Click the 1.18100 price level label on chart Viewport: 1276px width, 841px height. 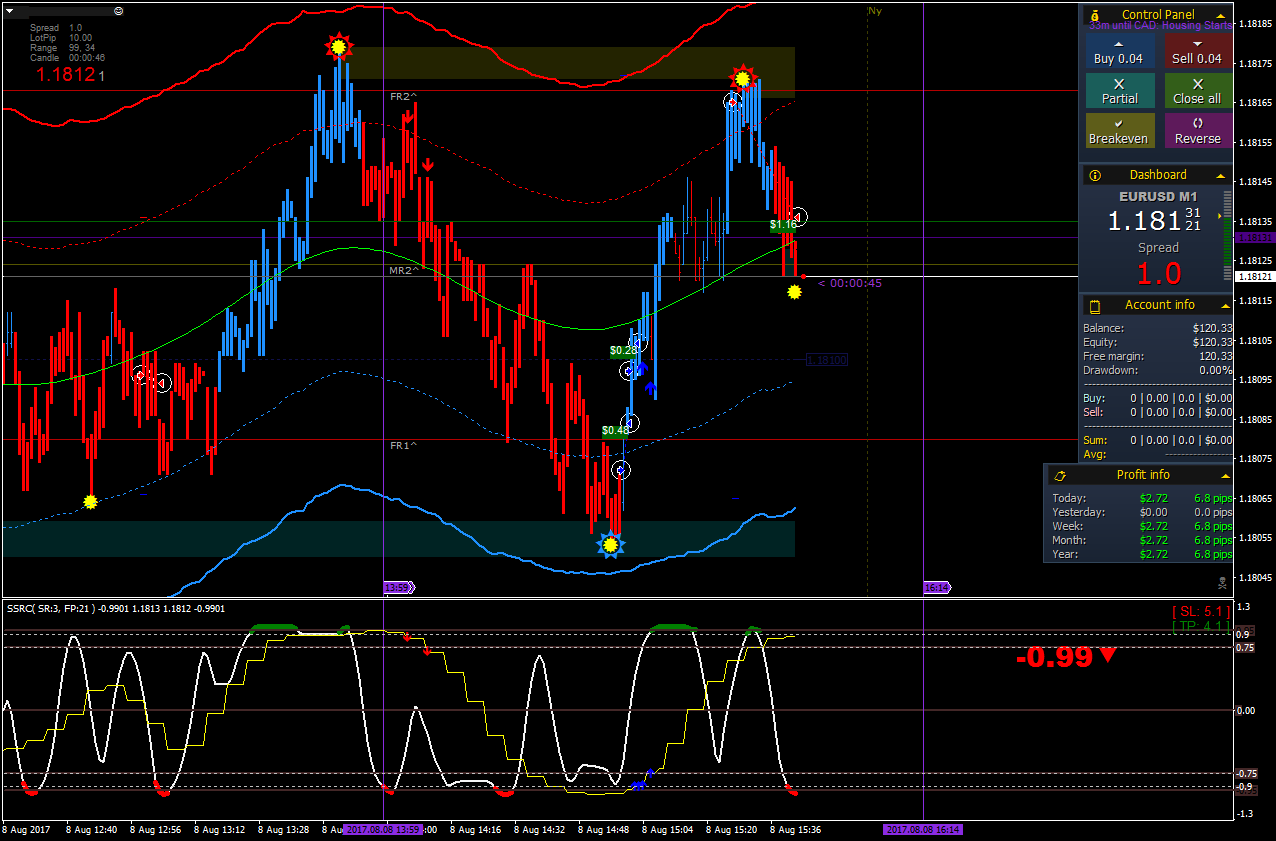pos(827,360)
